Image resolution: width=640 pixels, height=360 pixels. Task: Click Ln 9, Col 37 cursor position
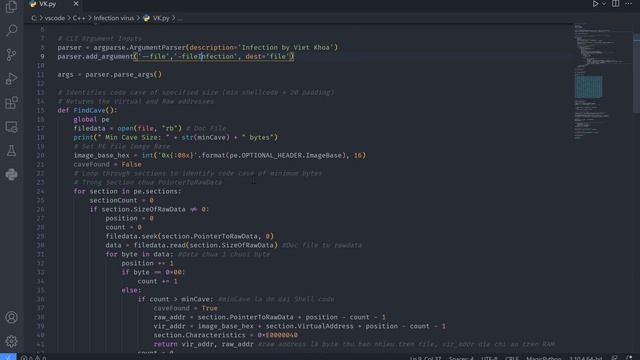tap(425, 358)
